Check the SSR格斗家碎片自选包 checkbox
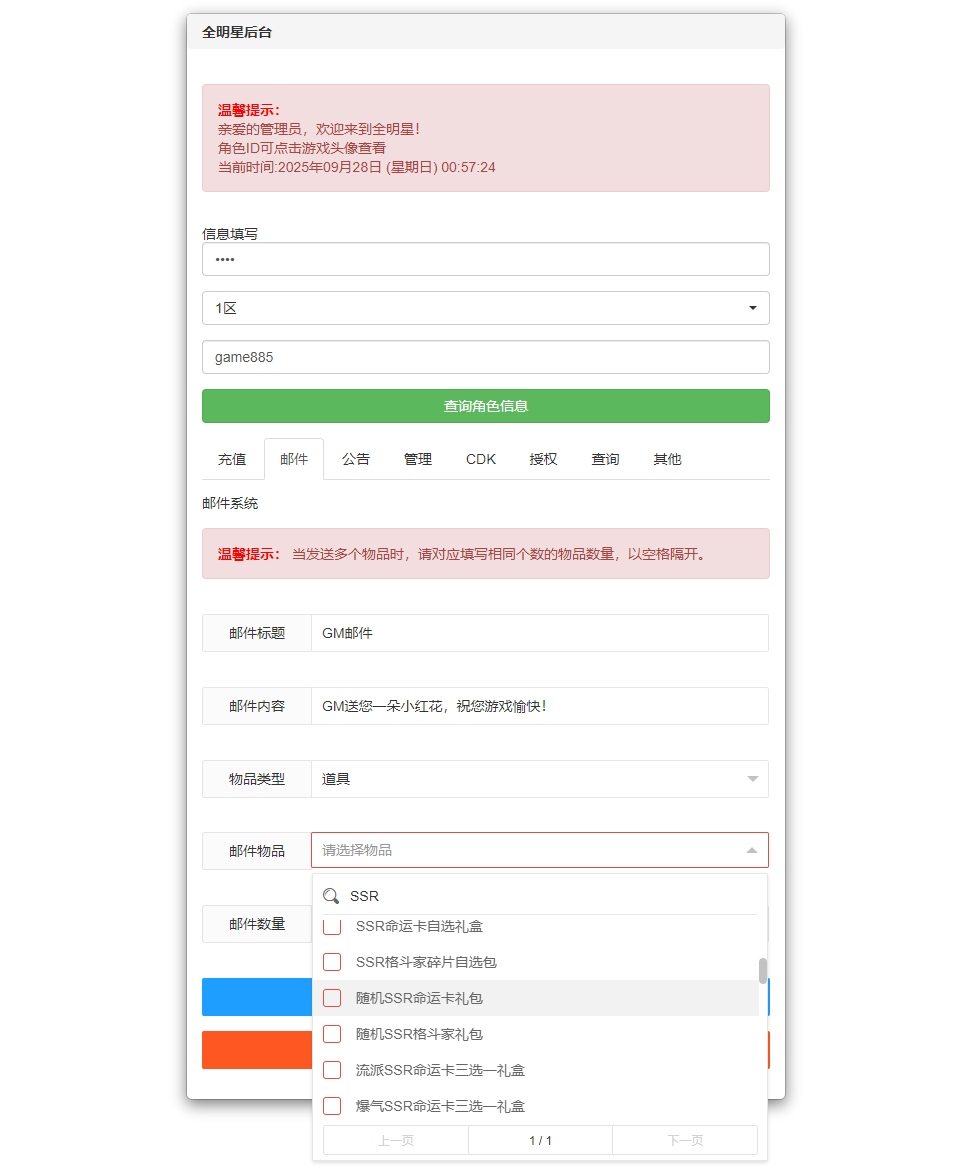 pyautogui.click(x=332, y=962)
